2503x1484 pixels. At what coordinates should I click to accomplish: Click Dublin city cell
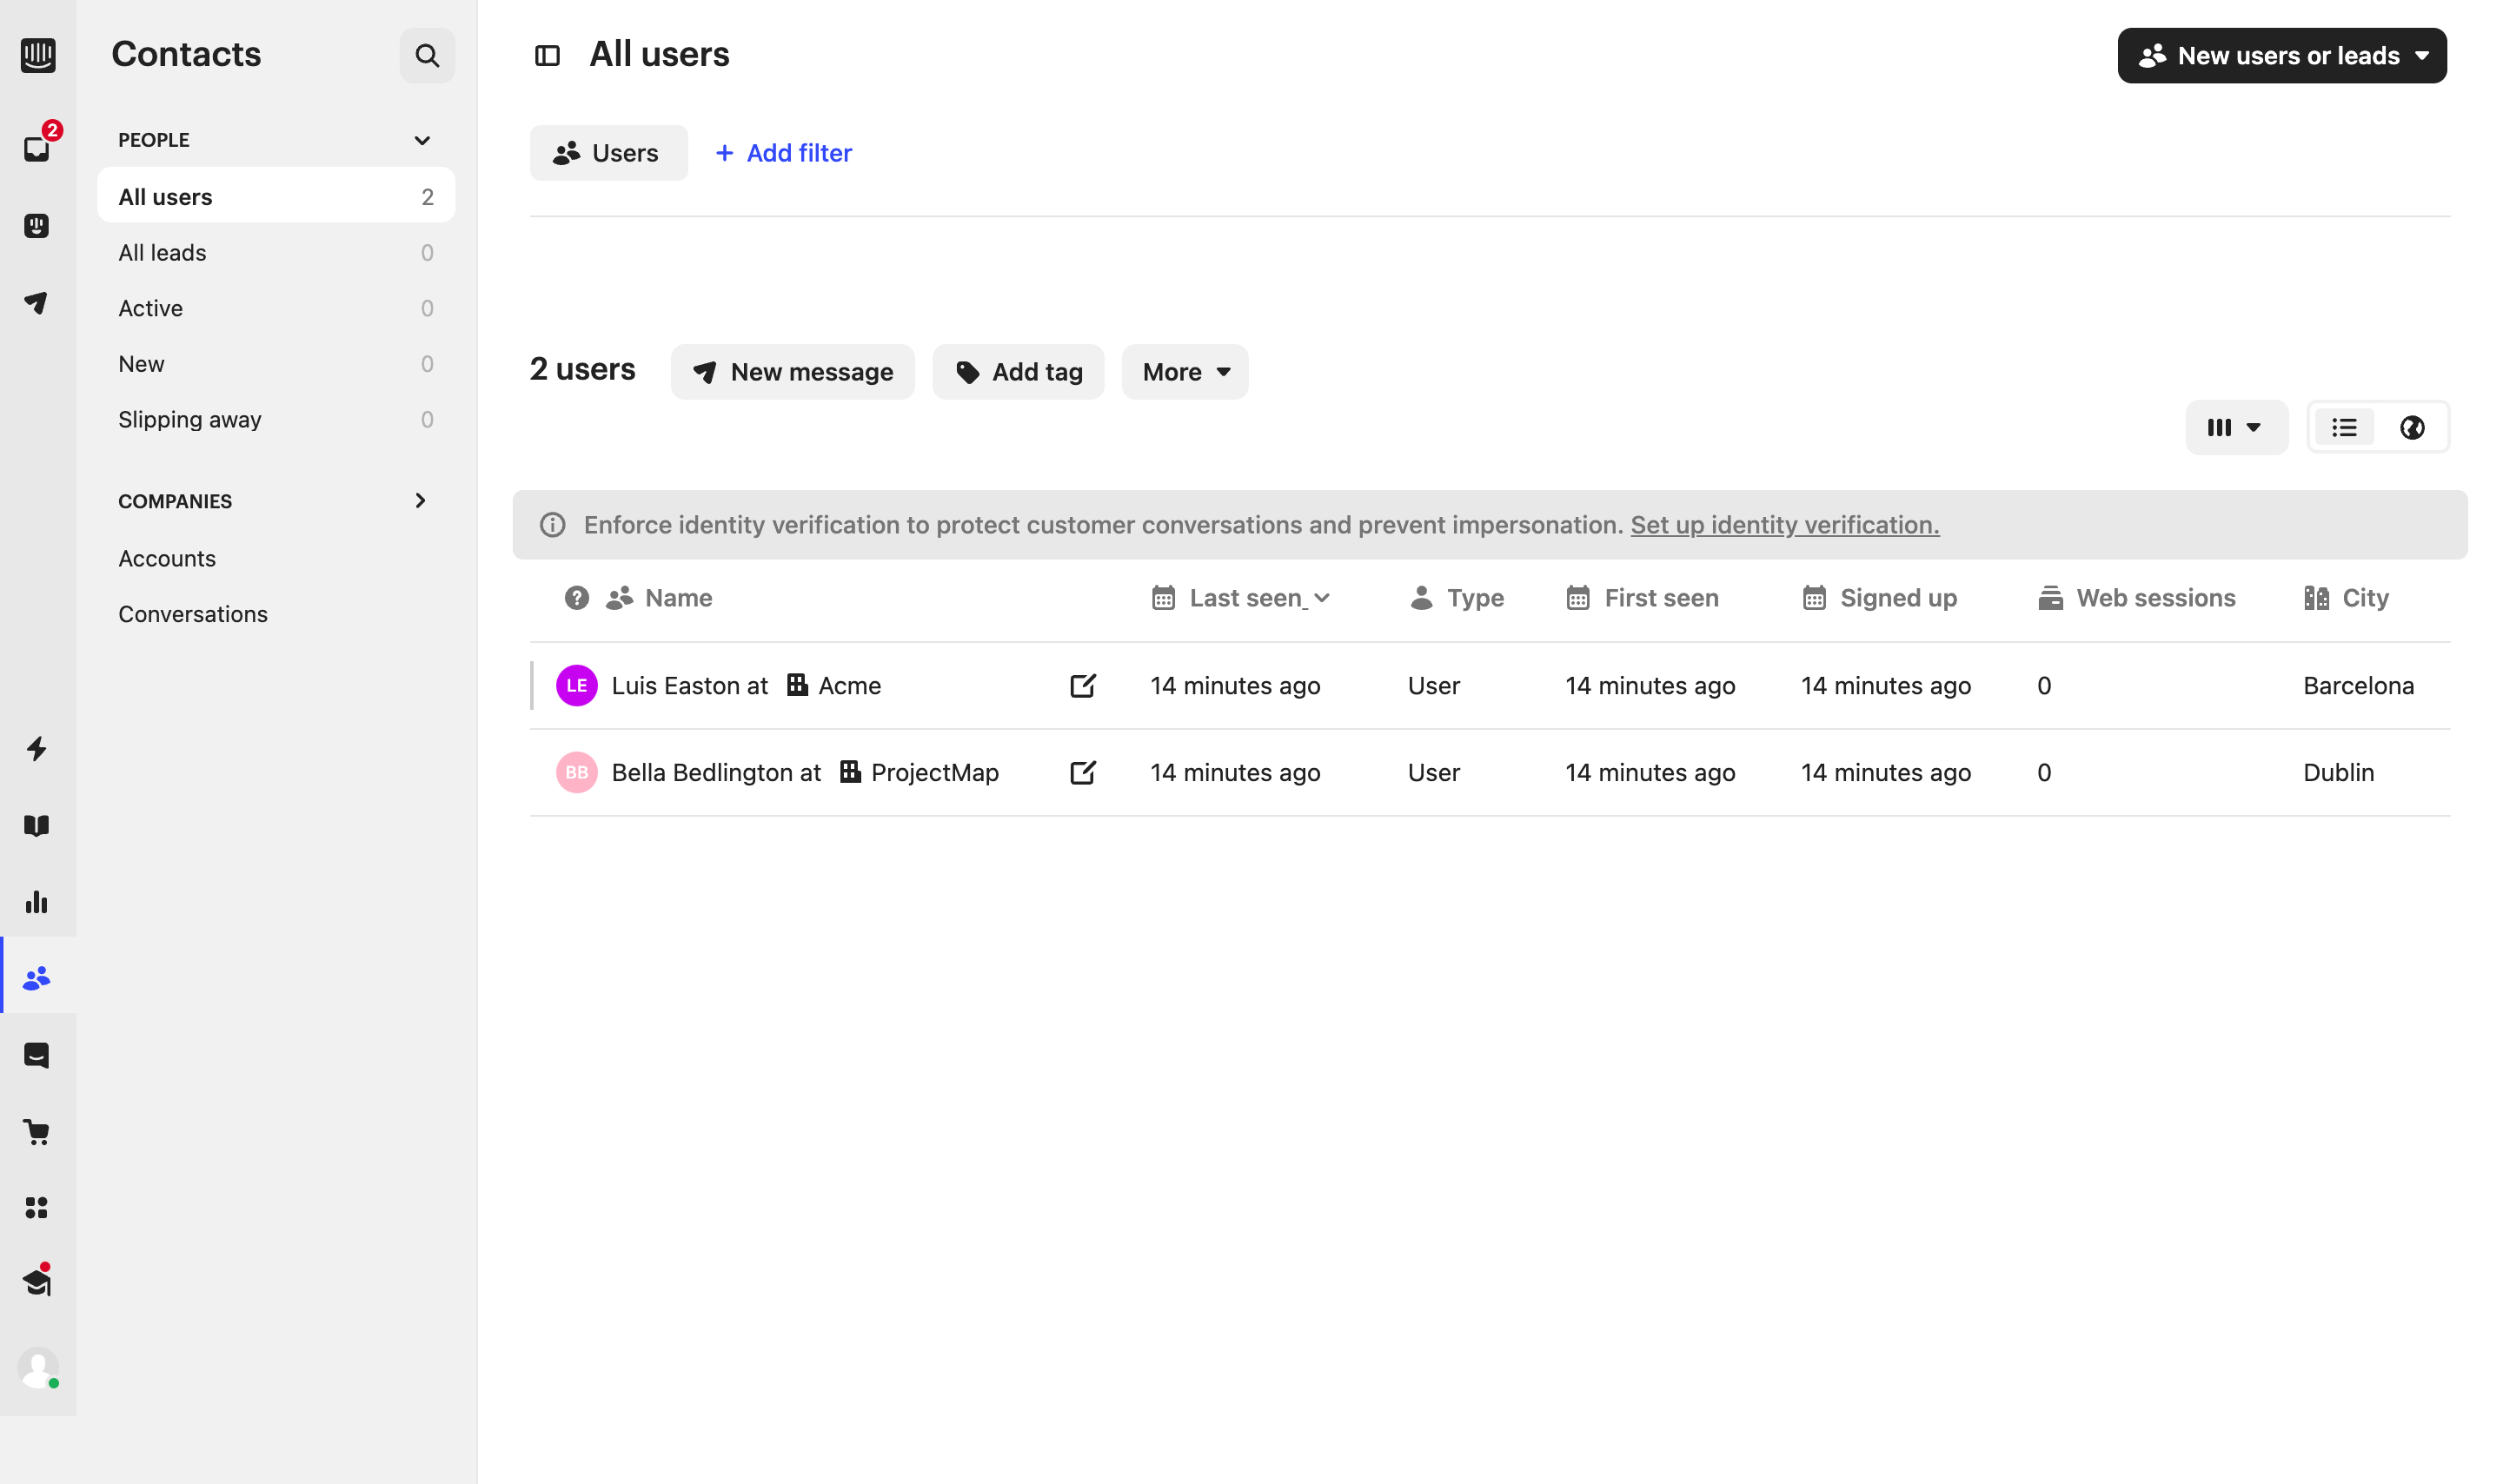point(2339,773)
